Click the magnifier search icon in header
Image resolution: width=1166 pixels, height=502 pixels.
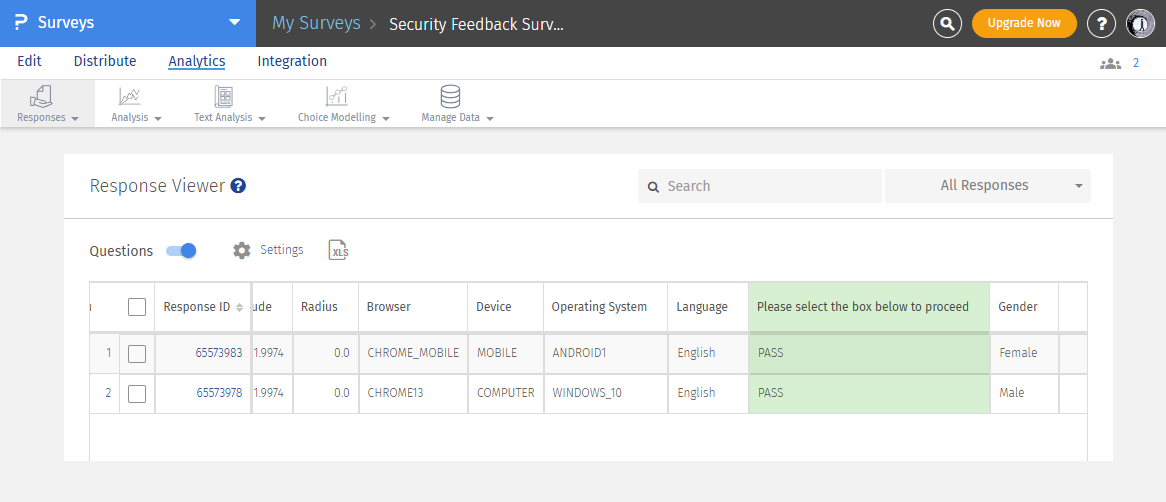(947, 23)
